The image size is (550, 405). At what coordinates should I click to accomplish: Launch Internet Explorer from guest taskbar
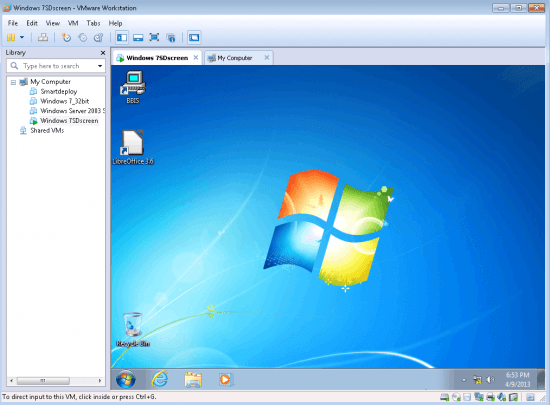(x=160, y=379)
